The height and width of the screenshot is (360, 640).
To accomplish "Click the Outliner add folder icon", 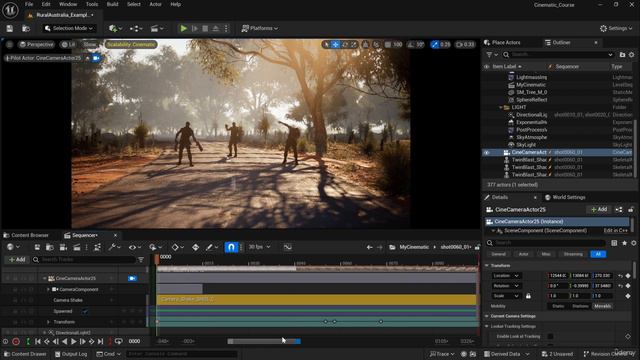I will pos(622,54).
